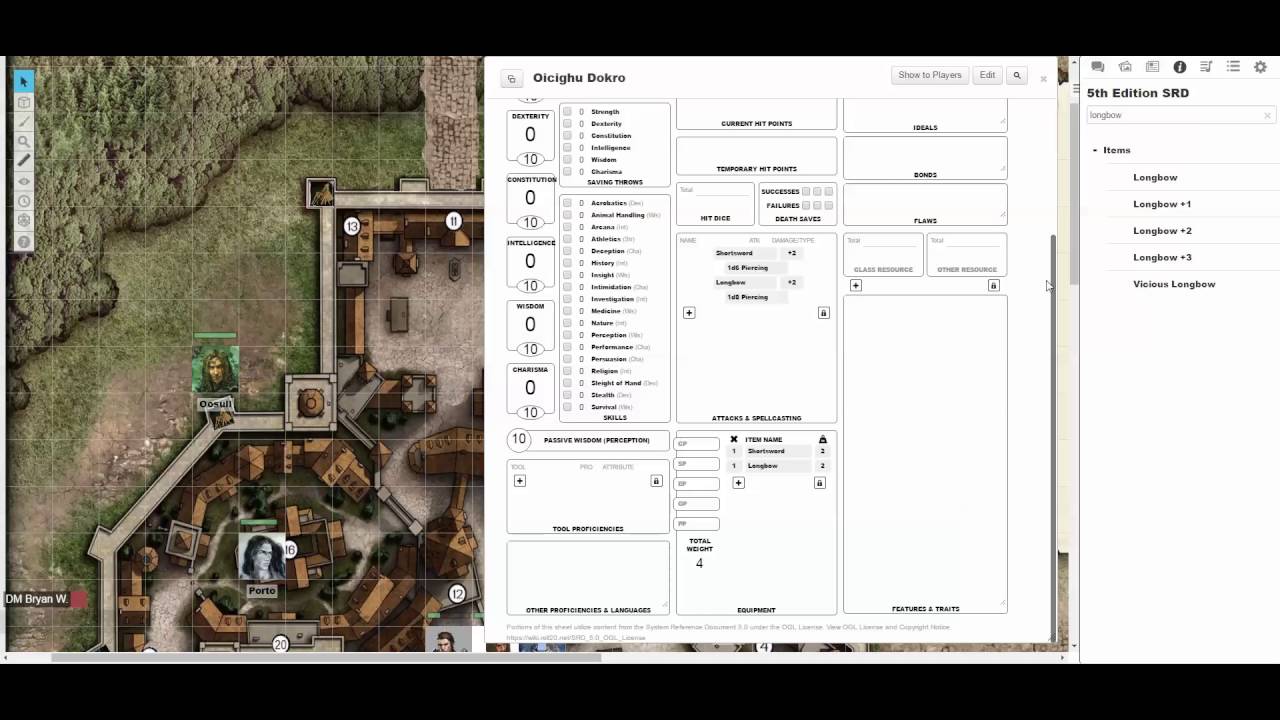Click the Edit button
The height and width of the screenshot is (720, 1280).
coord(987,75)
